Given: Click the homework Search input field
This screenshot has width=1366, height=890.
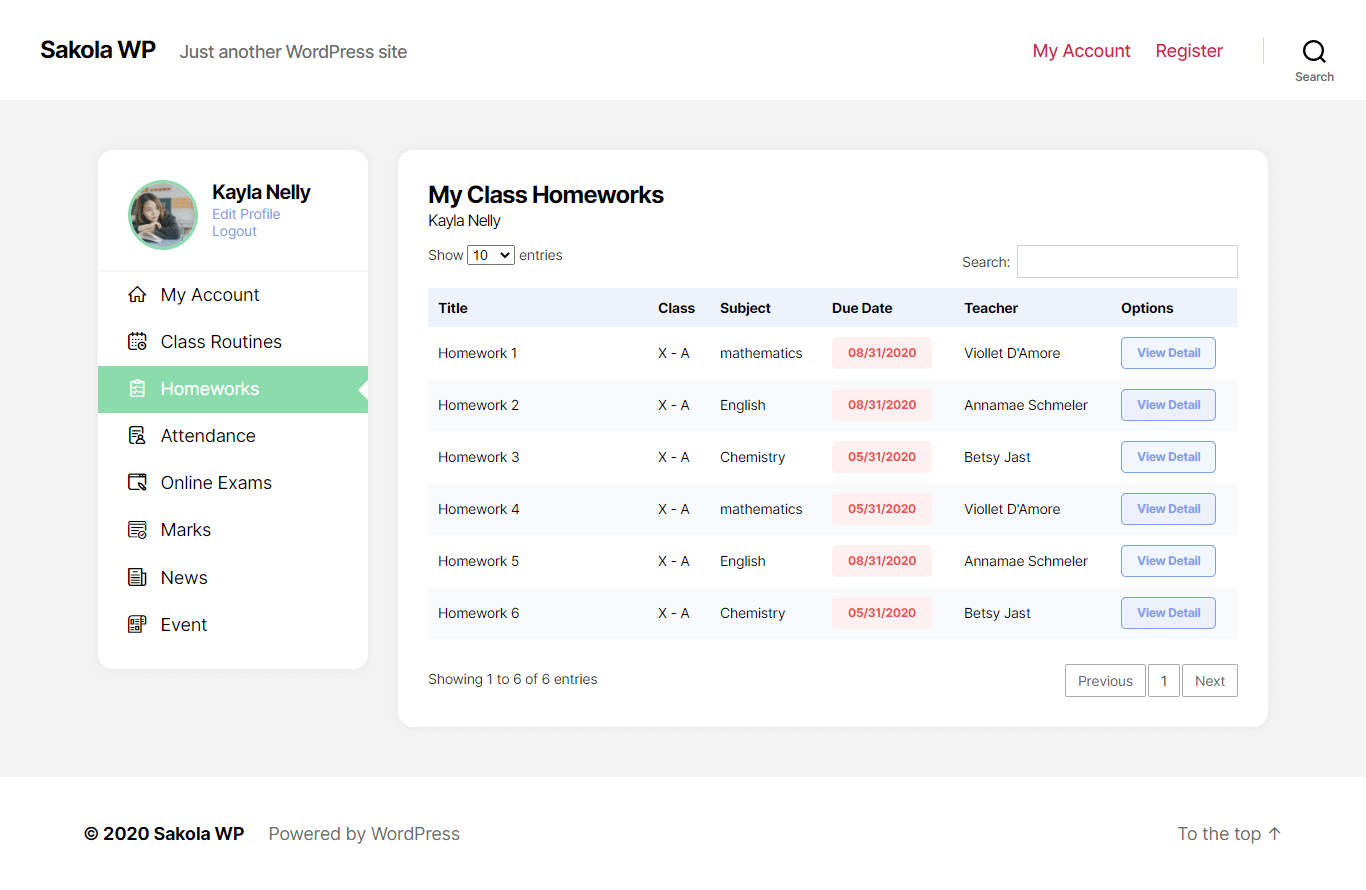Looking at the screenshot, I should (x=1127, y=262).
